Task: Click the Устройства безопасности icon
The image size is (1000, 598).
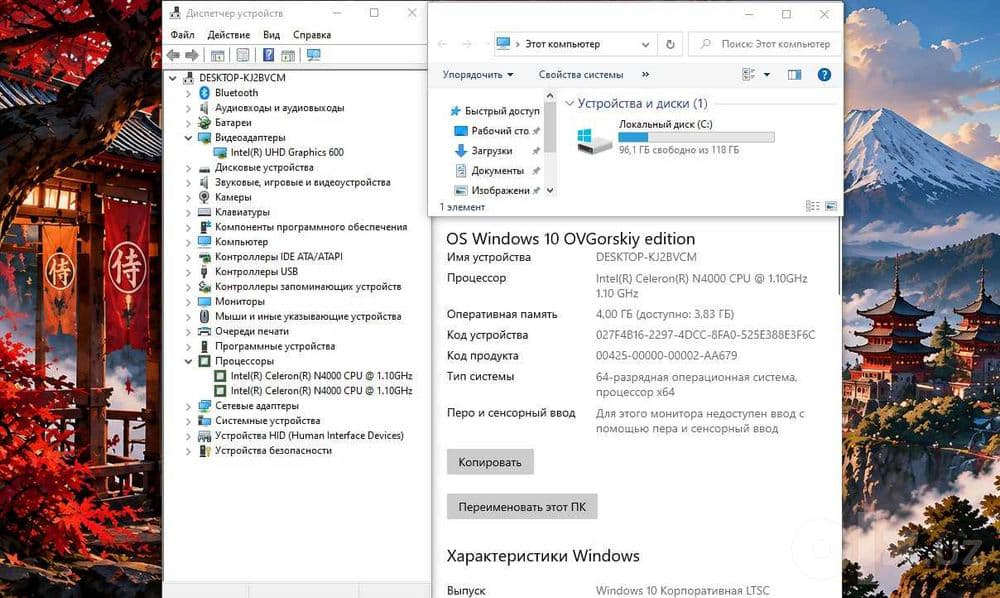Action: [204, 451]
